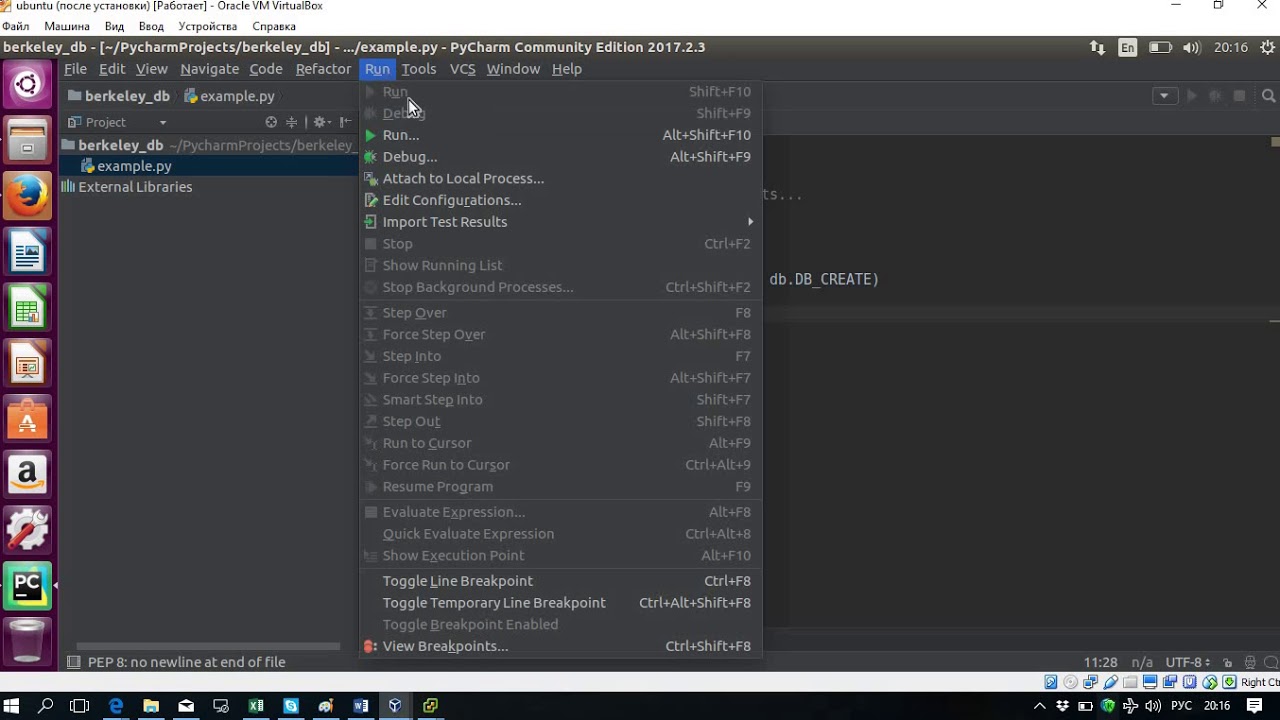The image size is (1280, 720).
Task: Choose Edit Configurations... from Run menu
Action: point(561,200)
